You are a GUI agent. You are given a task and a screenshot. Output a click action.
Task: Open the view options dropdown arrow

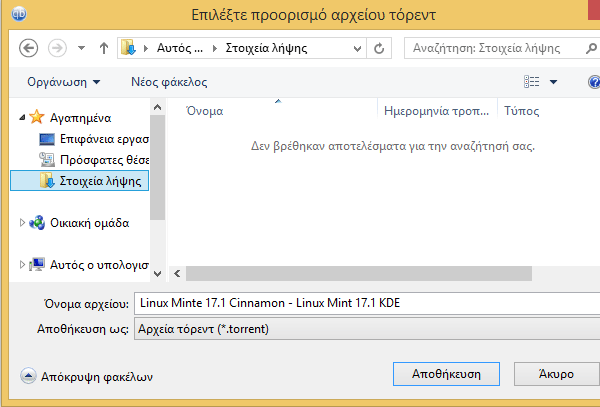(x=553, y=81)
